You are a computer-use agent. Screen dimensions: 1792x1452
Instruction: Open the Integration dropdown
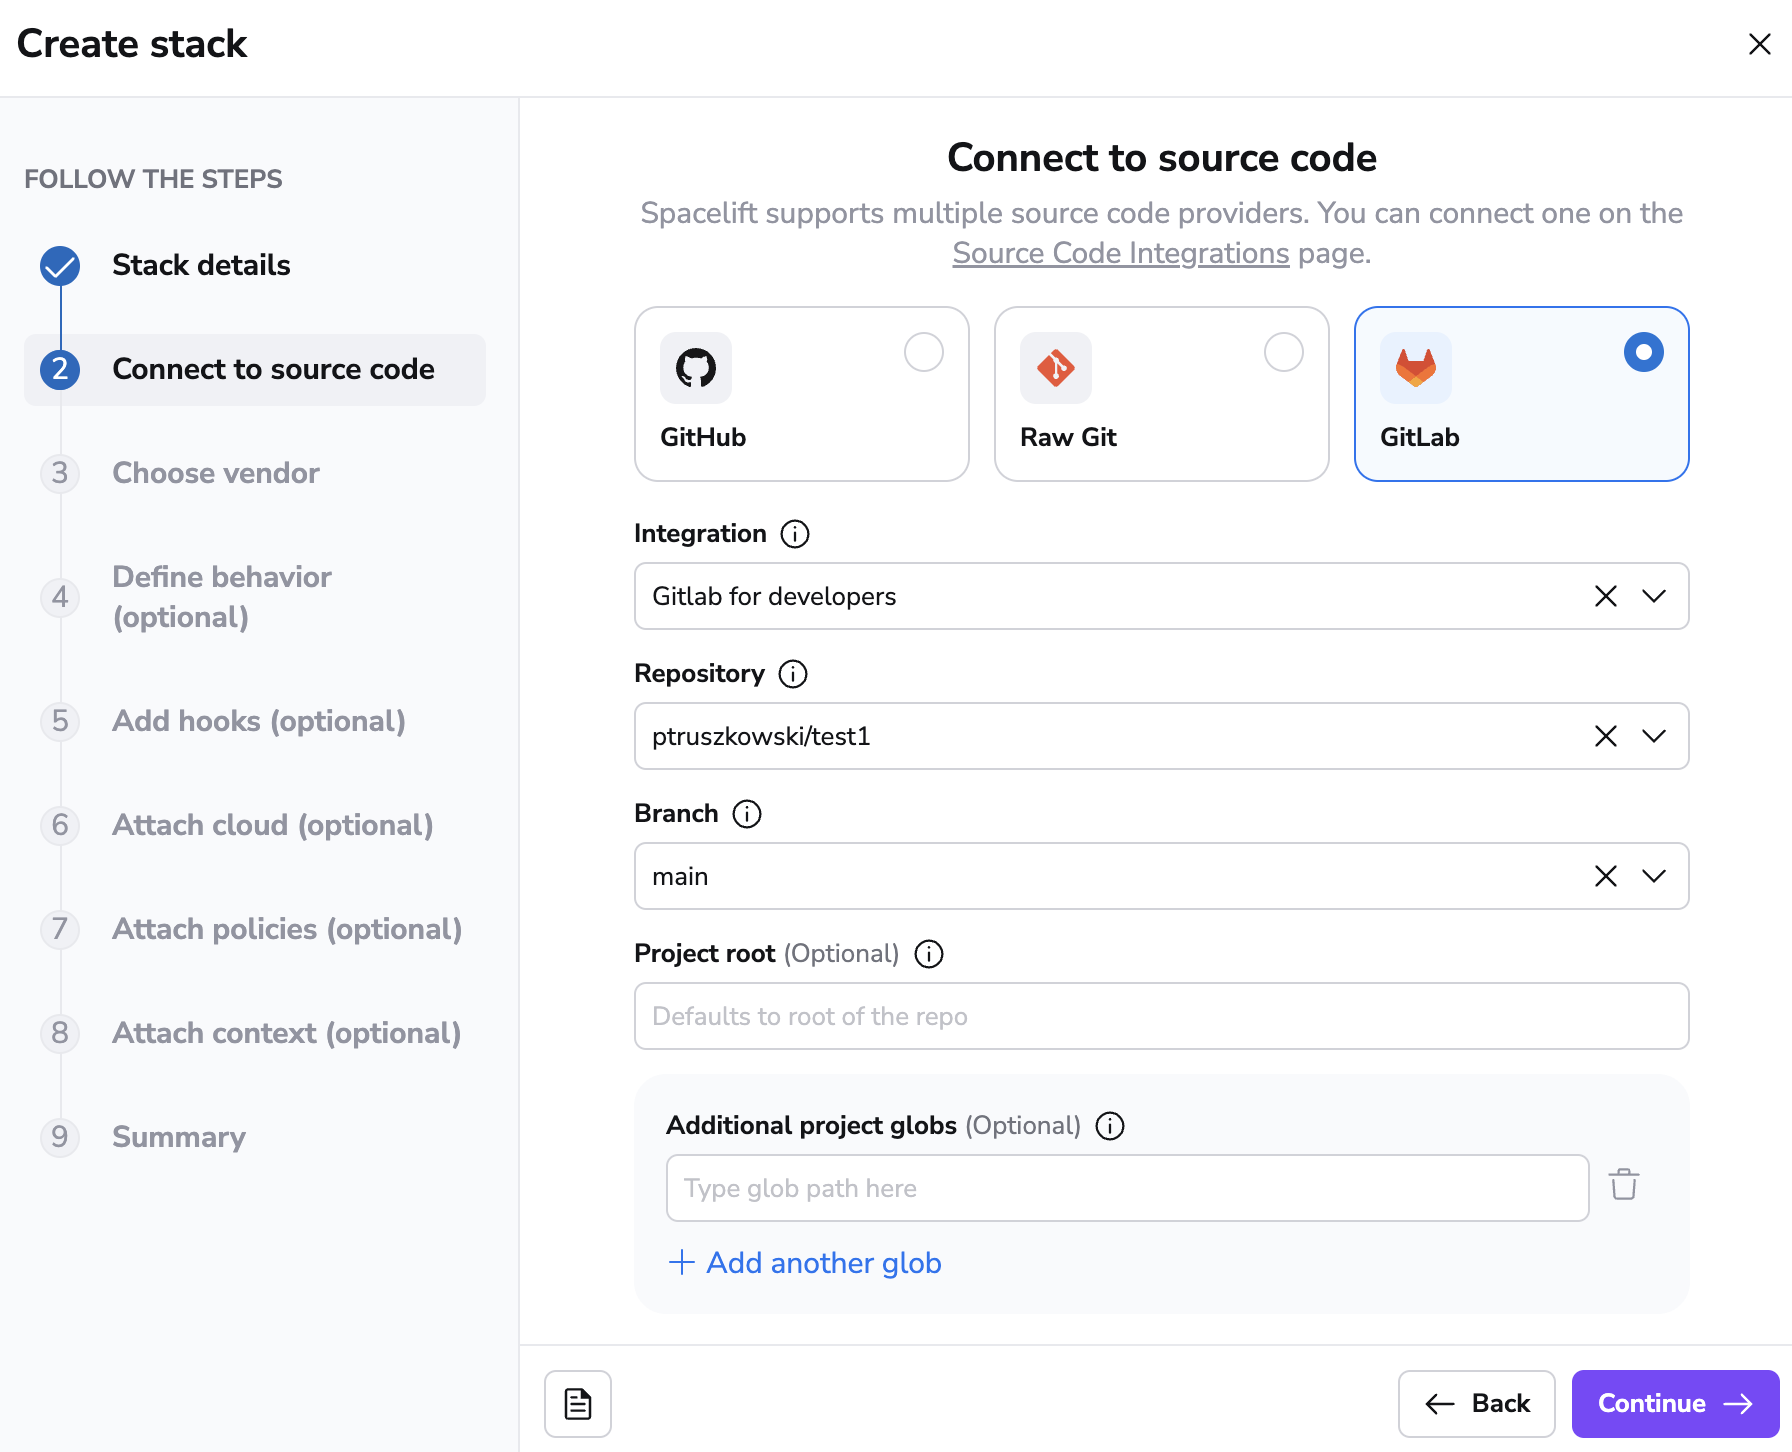click(1652, 596)
